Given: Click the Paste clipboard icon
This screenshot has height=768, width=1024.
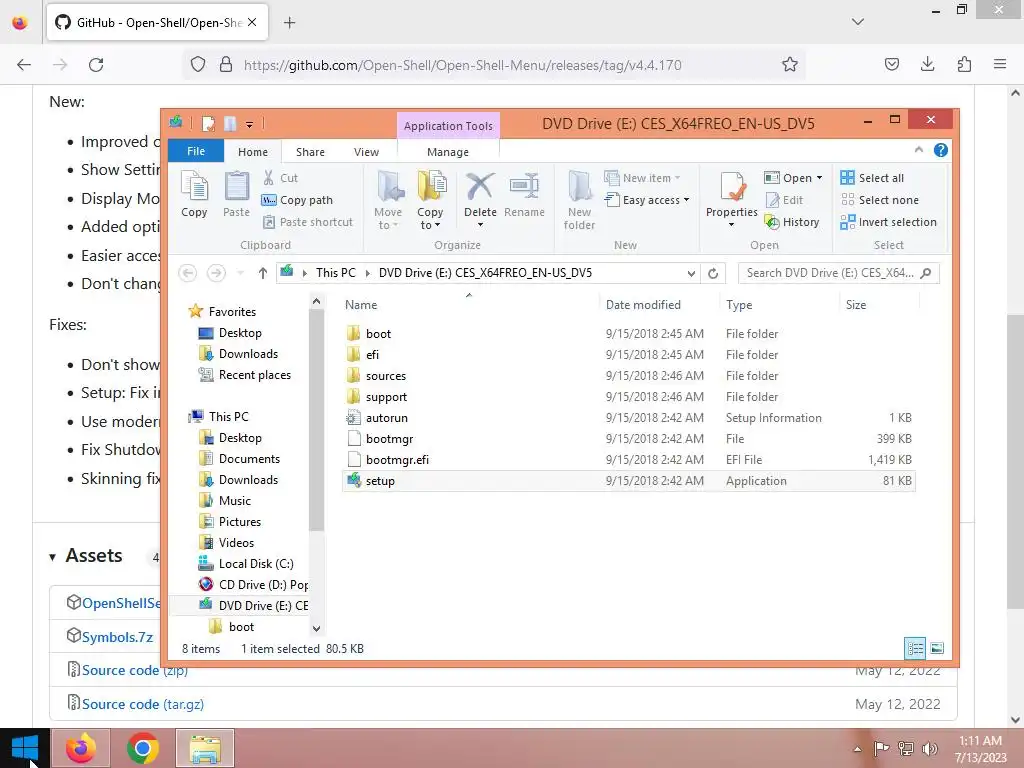Looking at the screenshot, I should click(x=236, y=186).
